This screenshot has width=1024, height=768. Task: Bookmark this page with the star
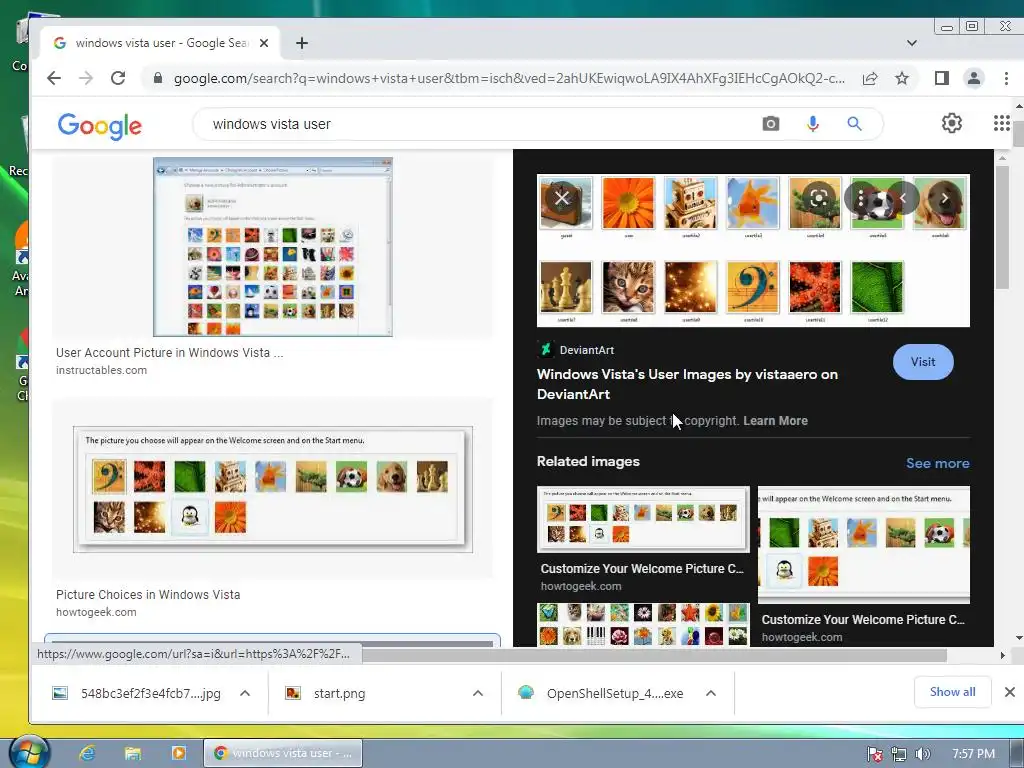[x=902, y=78]
